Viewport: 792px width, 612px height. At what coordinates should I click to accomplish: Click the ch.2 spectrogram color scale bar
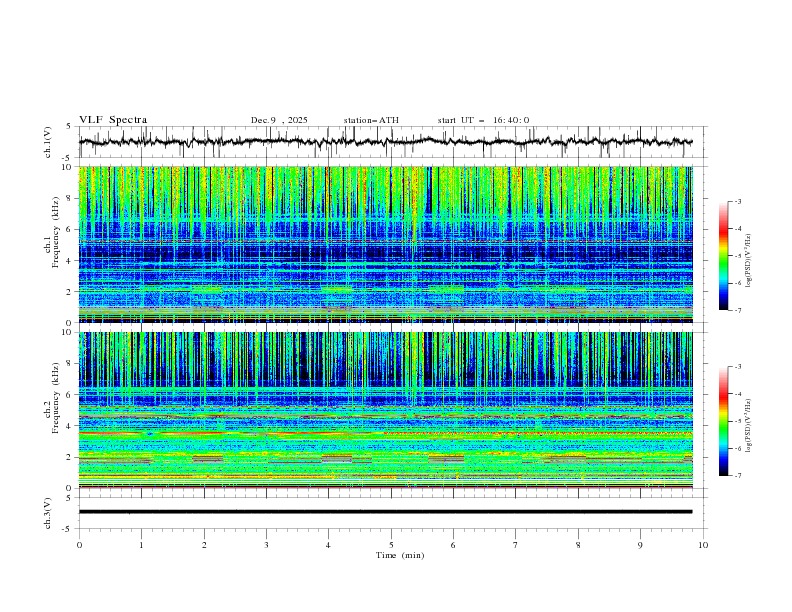pos(724,421)
